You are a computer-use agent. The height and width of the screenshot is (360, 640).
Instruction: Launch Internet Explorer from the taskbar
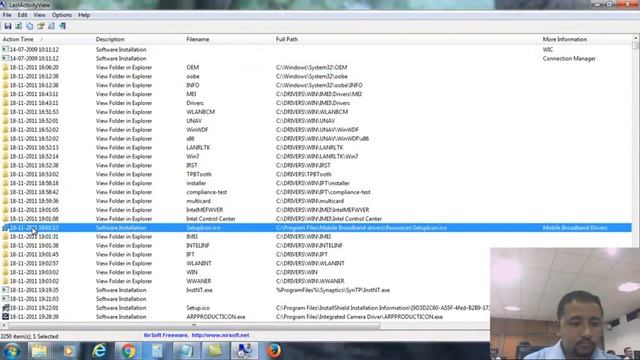point(99,351)
